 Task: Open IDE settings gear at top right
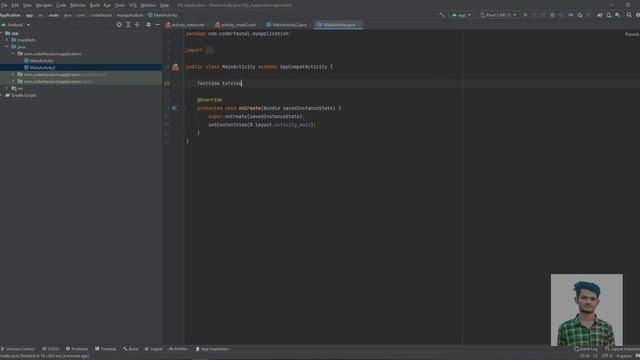pyautogui.click(x=638, y=15)
